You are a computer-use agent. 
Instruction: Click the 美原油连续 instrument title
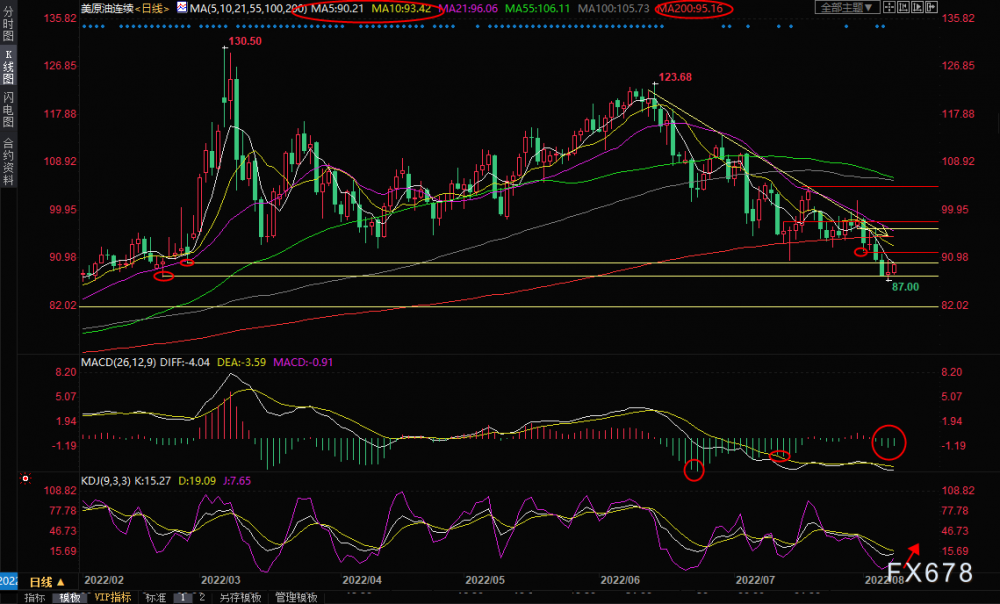click(x=107, y=8)
